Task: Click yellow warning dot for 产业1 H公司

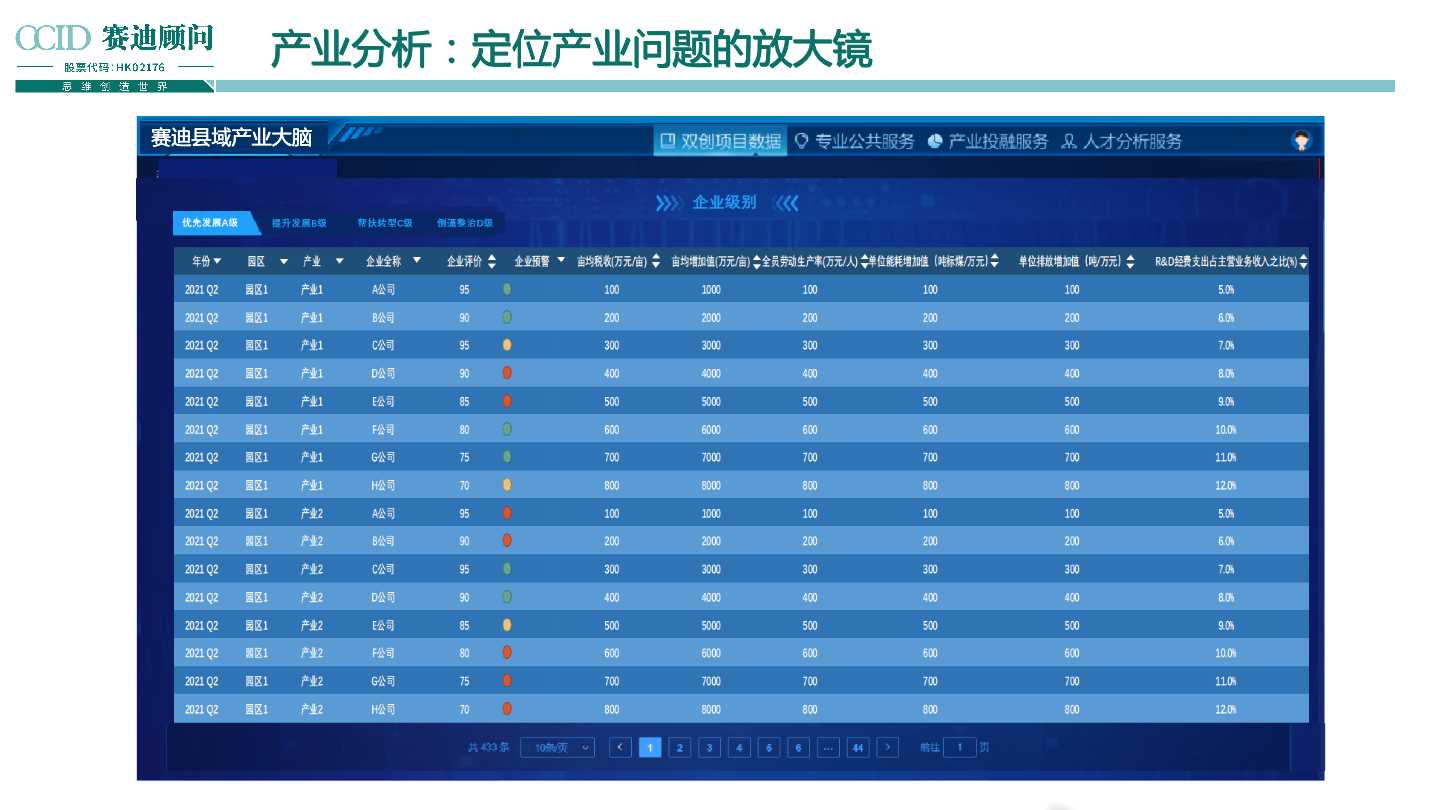Action: 507,485
